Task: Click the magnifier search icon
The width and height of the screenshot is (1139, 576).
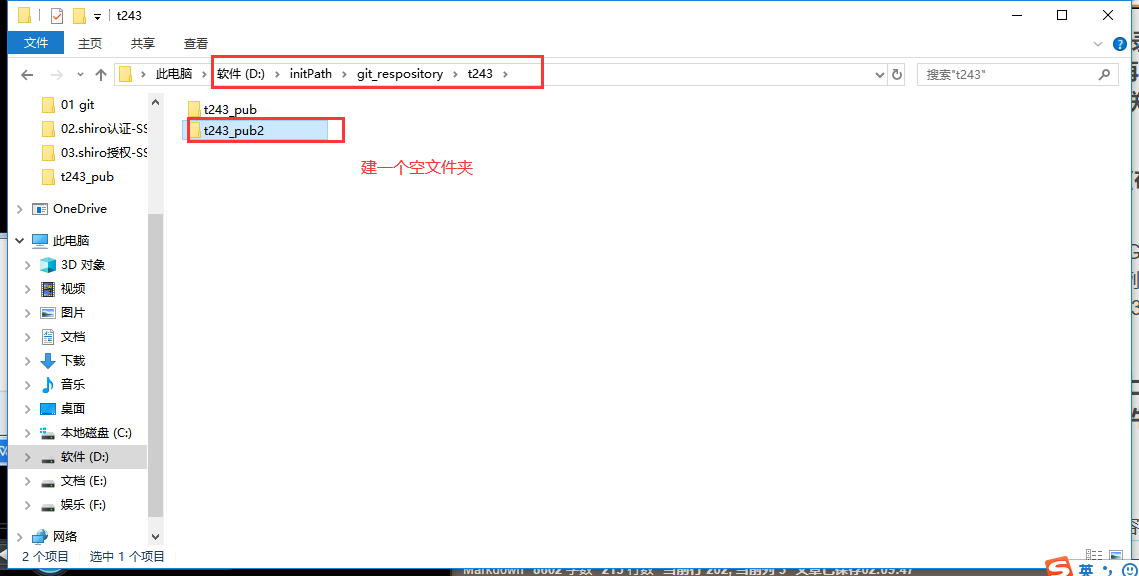Action: click(1104, 74)
